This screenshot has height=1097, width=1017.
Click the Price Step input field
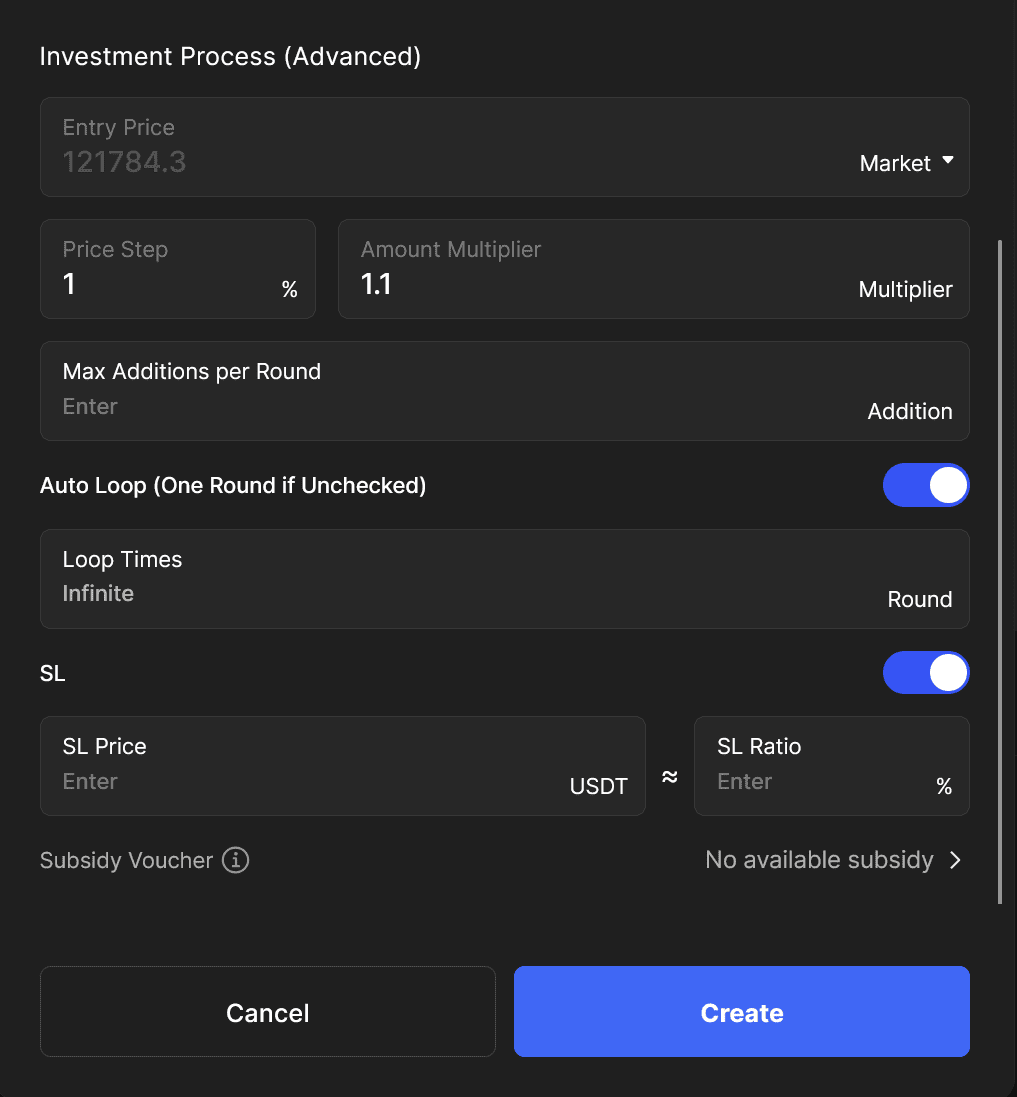click(x=165, y=285)
